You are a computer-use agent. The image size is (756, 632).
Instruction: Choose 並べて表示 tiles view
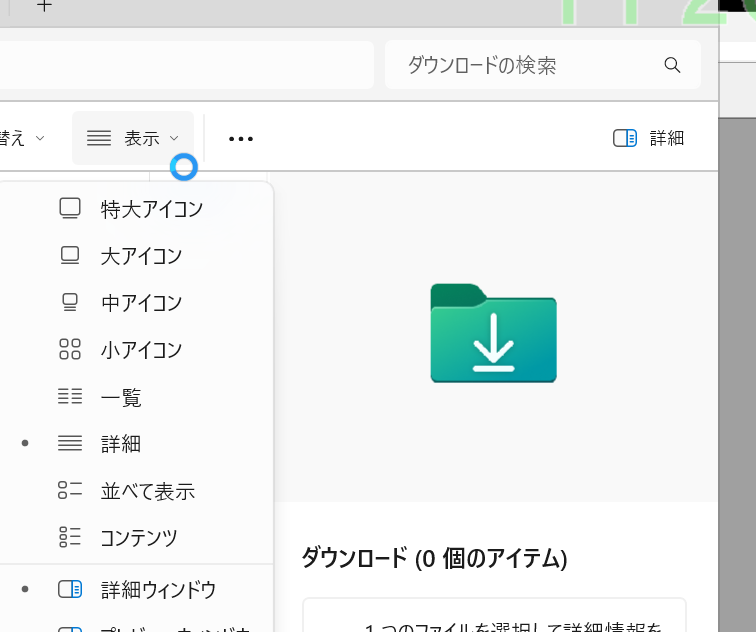(146, 491)
